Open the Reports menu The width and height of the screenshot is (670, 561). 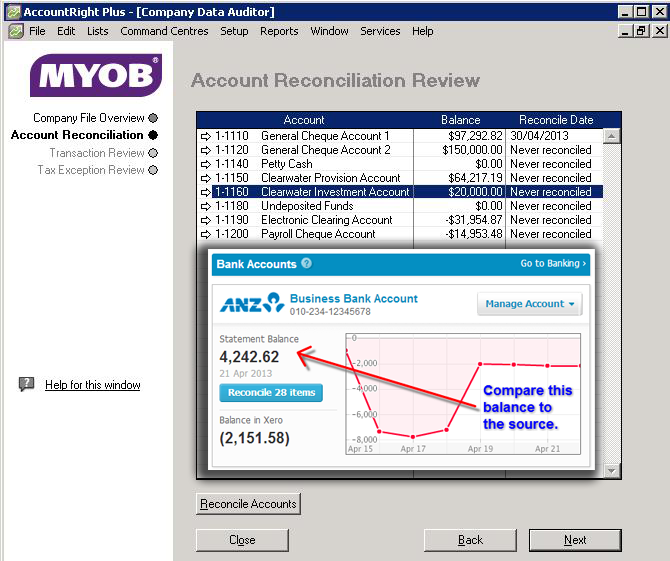pyautogui.click(x=279, y=31)
